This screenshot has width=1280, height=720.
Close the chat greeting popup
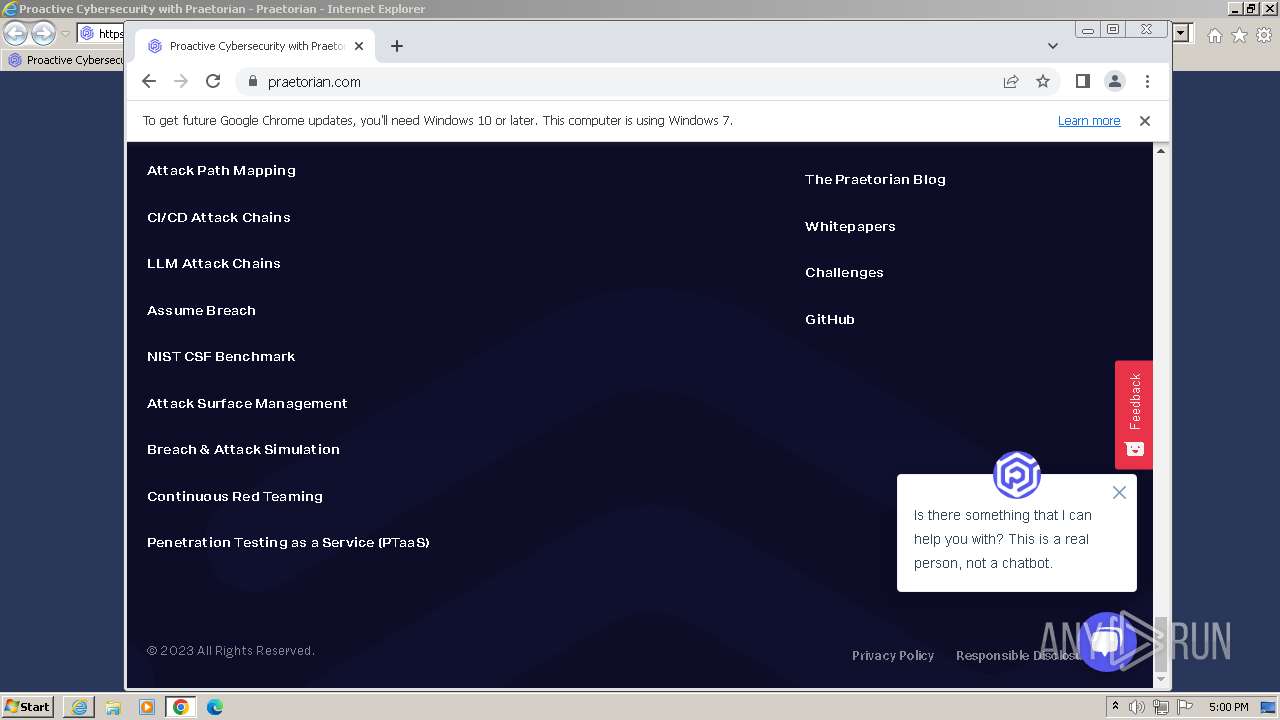point(1119,492)
